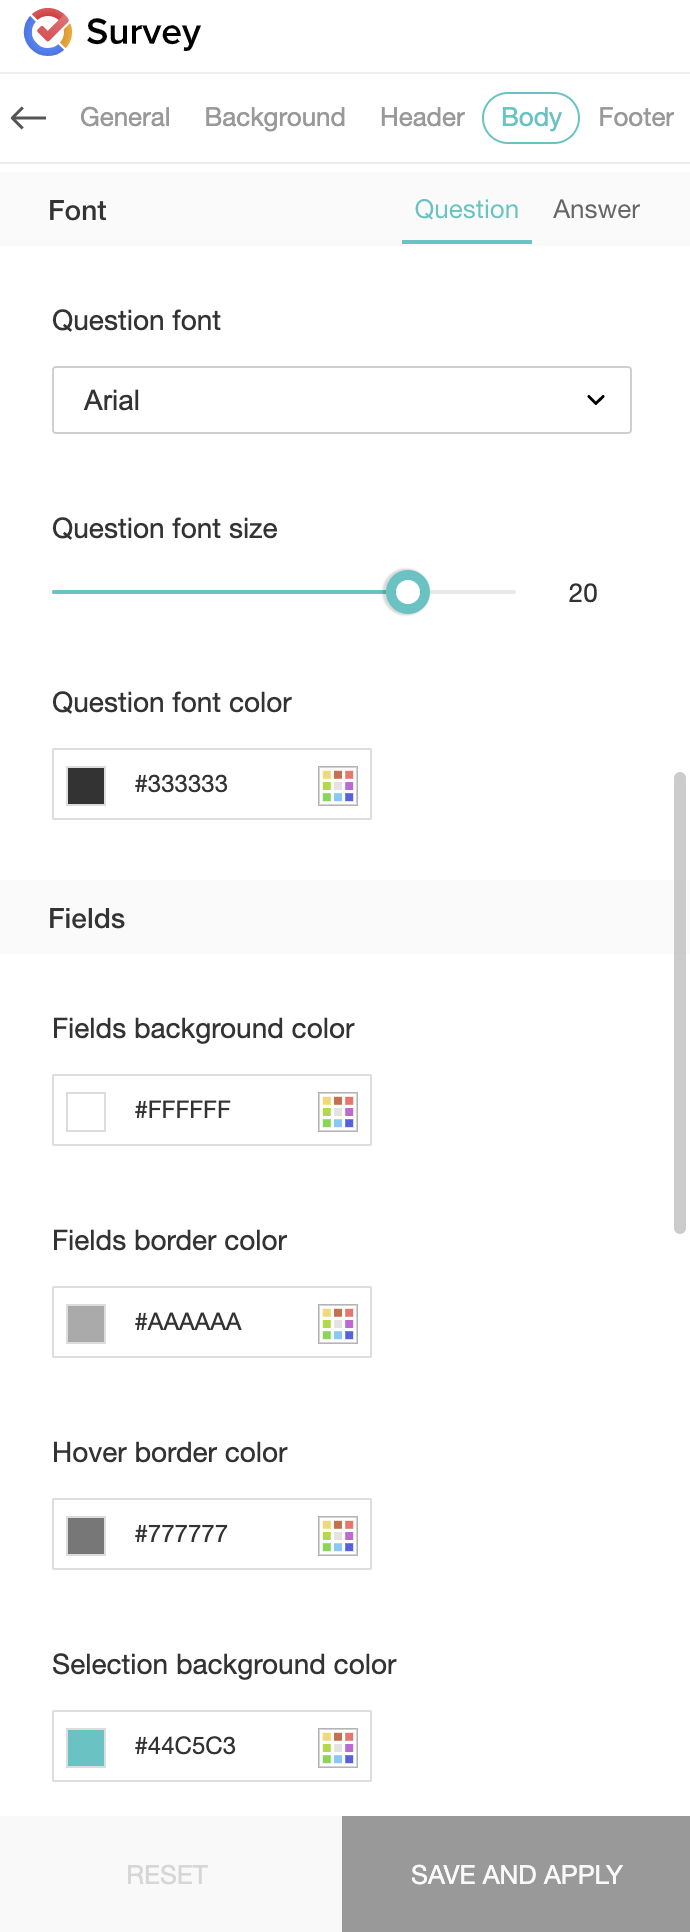Click the Question font size slider handle

tap(407, 592)
